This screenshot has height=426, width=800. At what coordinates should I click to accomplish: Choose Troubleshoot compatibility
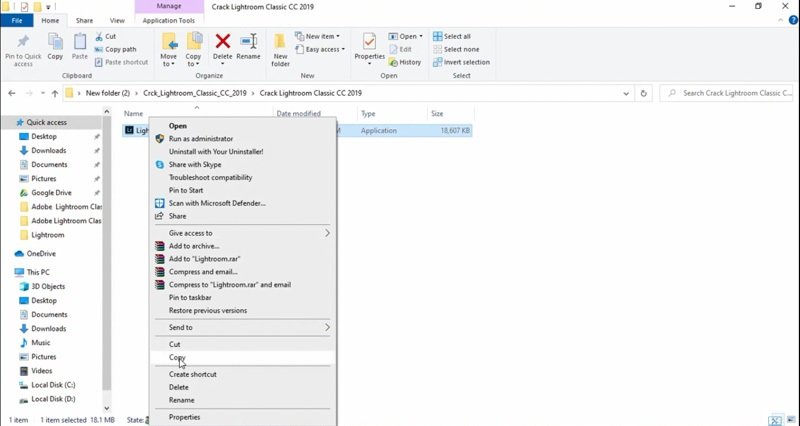click(x=243, y=177)
